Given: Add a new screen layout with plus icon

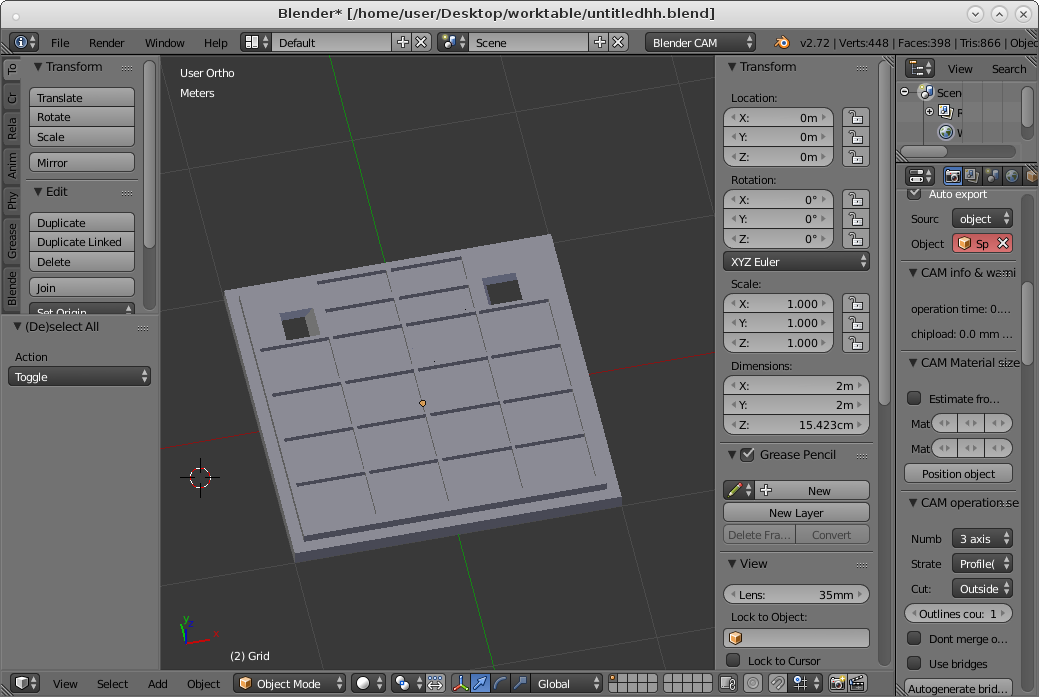Looking at the screenshot, I should [402, 42].
